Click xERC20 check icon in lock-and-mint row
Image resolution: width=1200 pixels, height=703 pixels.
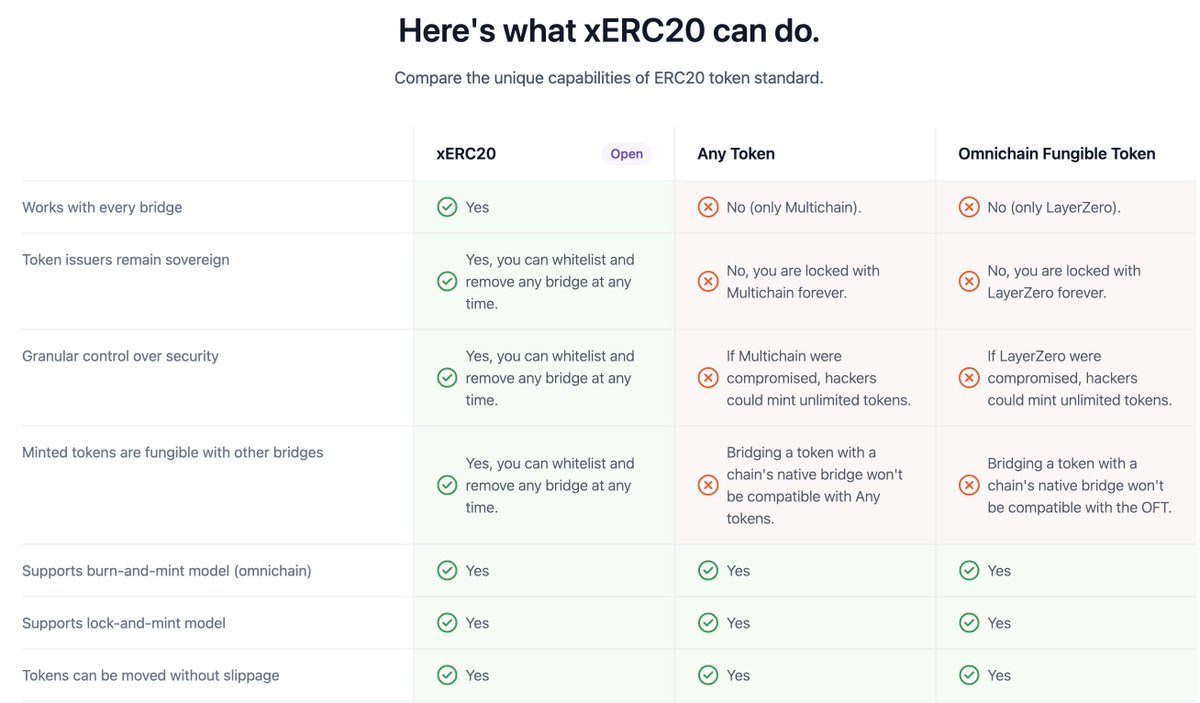pyautogui.click(x=447, y=623)
